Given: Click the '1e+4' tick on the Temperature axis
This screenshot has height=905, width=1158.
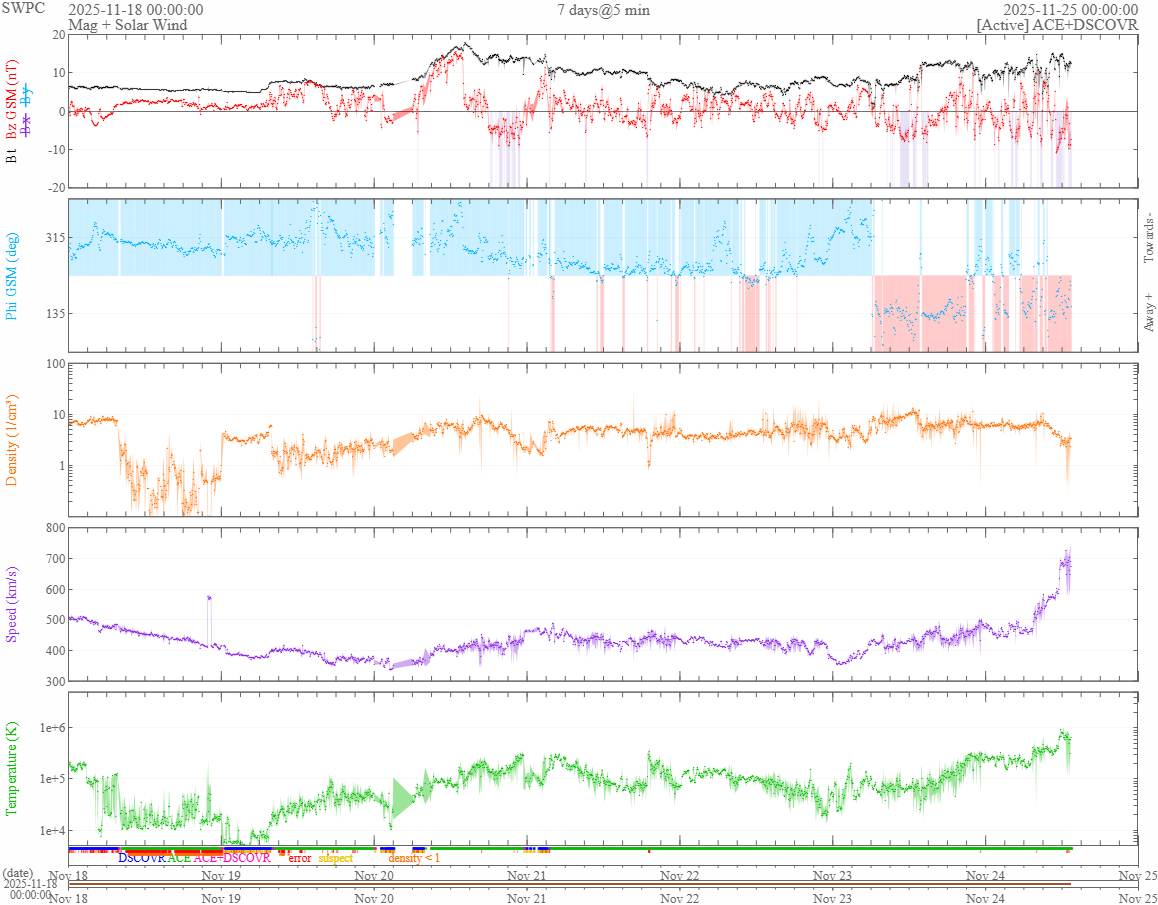Looking at the screenshot, I should coord(52,830).
